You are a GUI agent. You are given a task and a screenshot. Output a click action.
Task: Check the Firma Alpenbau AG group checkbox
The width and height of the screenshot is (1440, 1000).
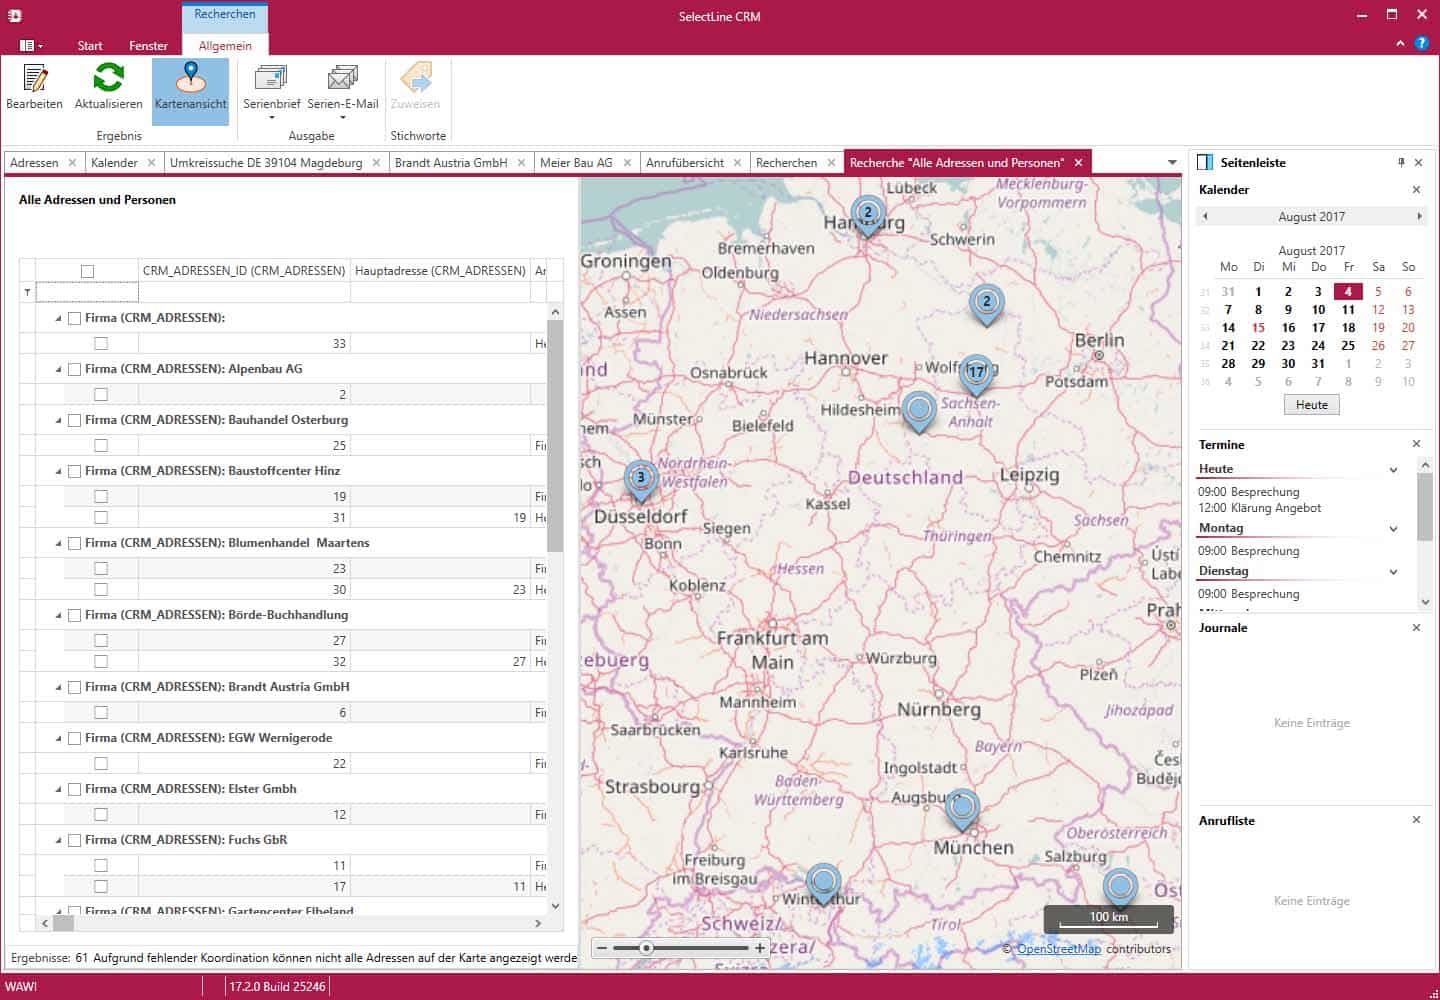point(74,369)
